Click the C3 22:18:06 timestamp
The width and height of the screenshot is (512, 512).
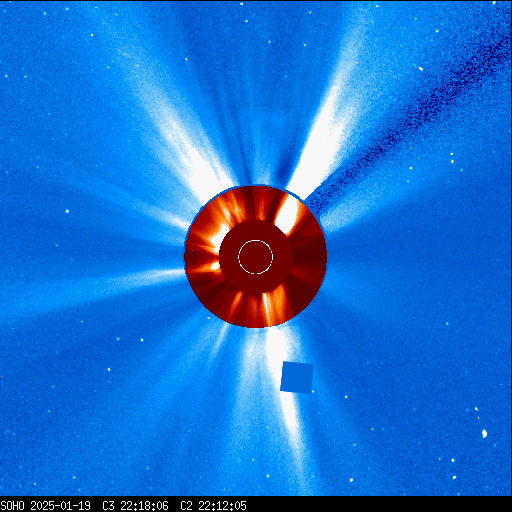coord(135,506)
